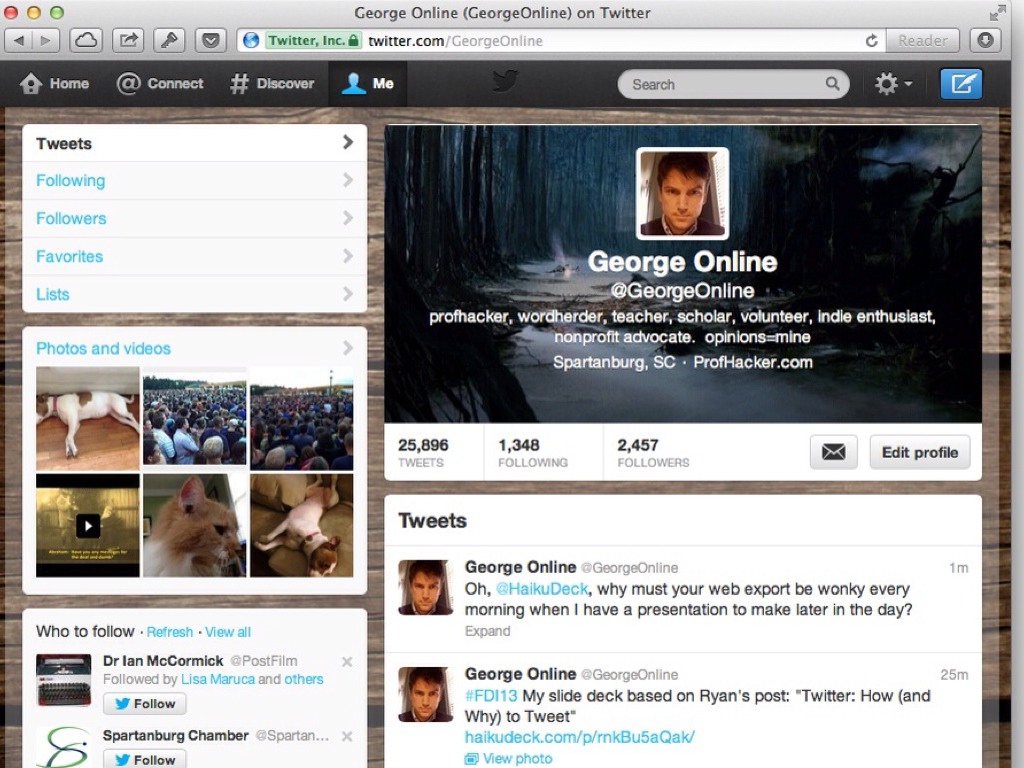The width and height of the screenshot is (1024, 768).
Task: Click the Edit profile button
Action: 919,452
